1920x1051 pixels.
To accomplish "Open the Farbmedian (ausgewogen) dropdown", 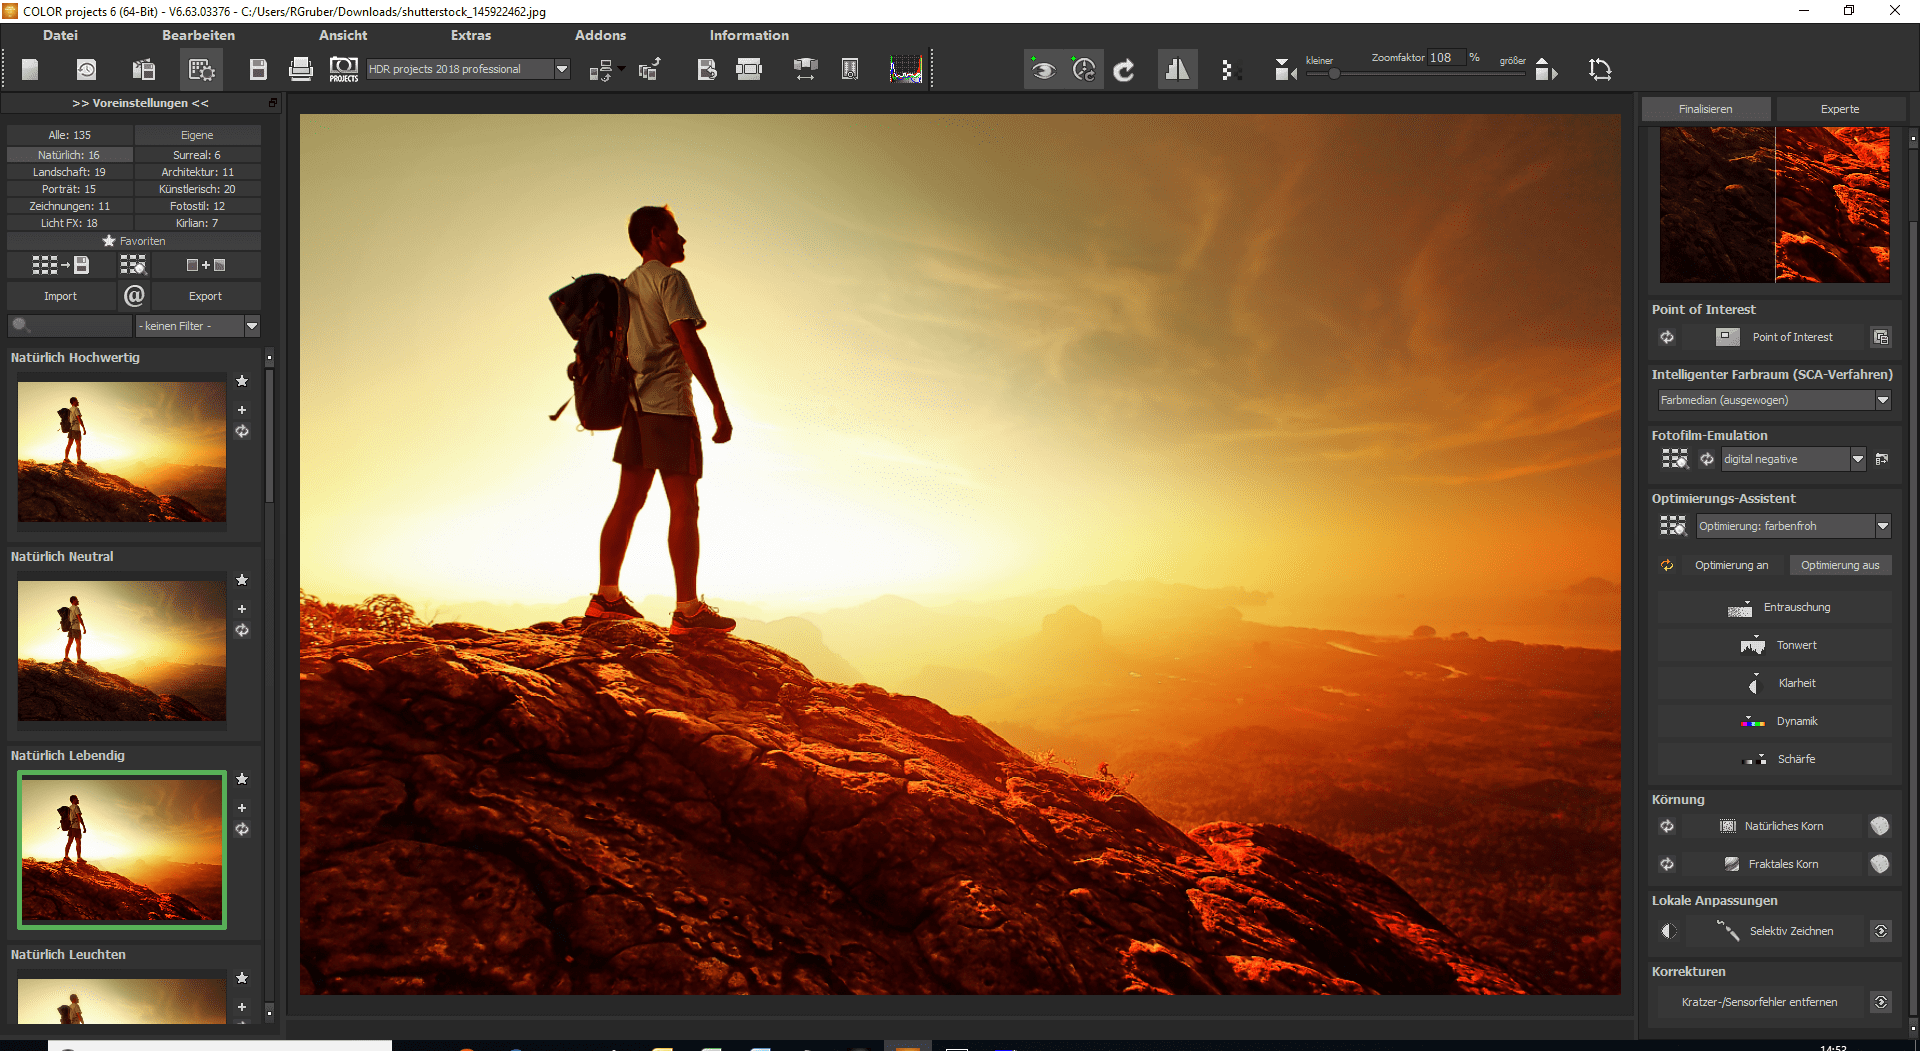I will coord(1884,400).
